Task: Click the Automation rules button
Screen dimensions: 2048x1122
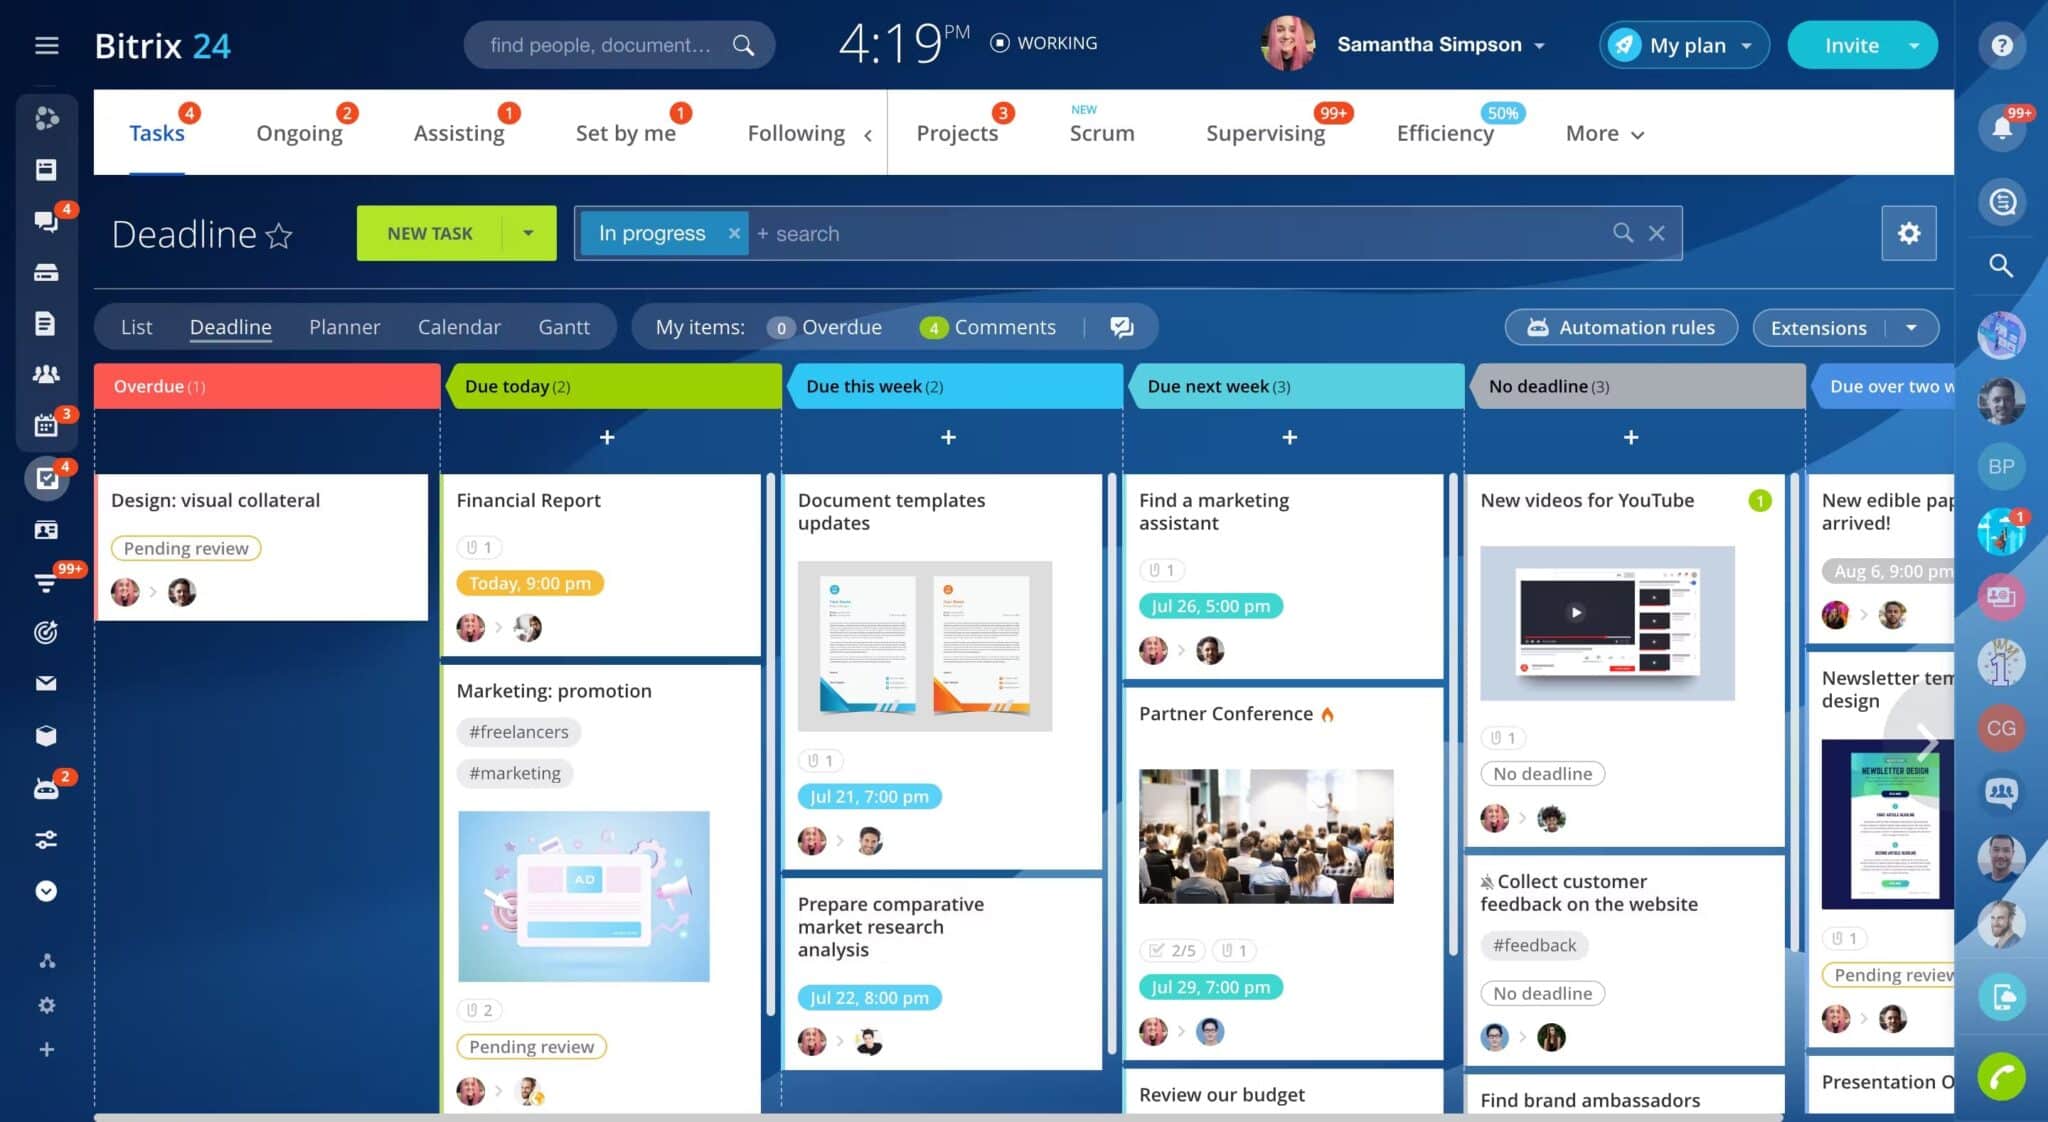Action: [x=1620, y=327]
